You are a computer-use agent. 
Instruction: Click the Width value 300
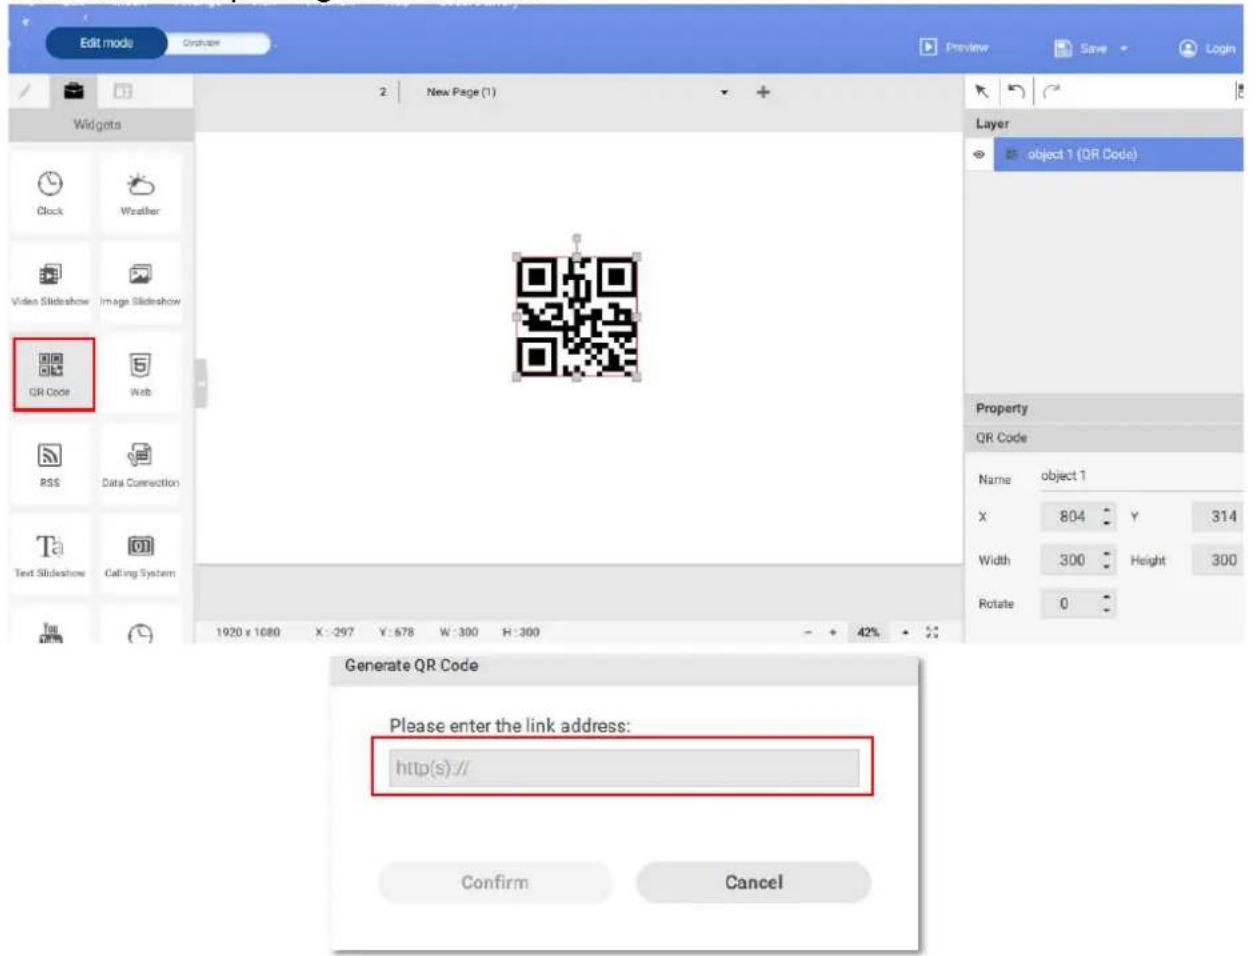pos(1071,560)
